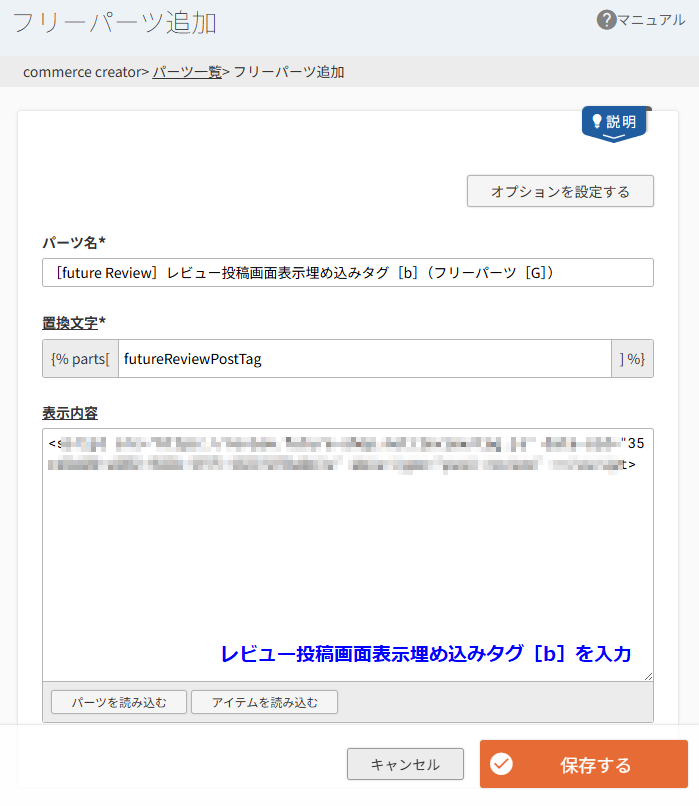This screenshot has height=806, width=699.
Task: Click the 置換文字 input with futureReviewPostTag
Action: tap(364, 359)
